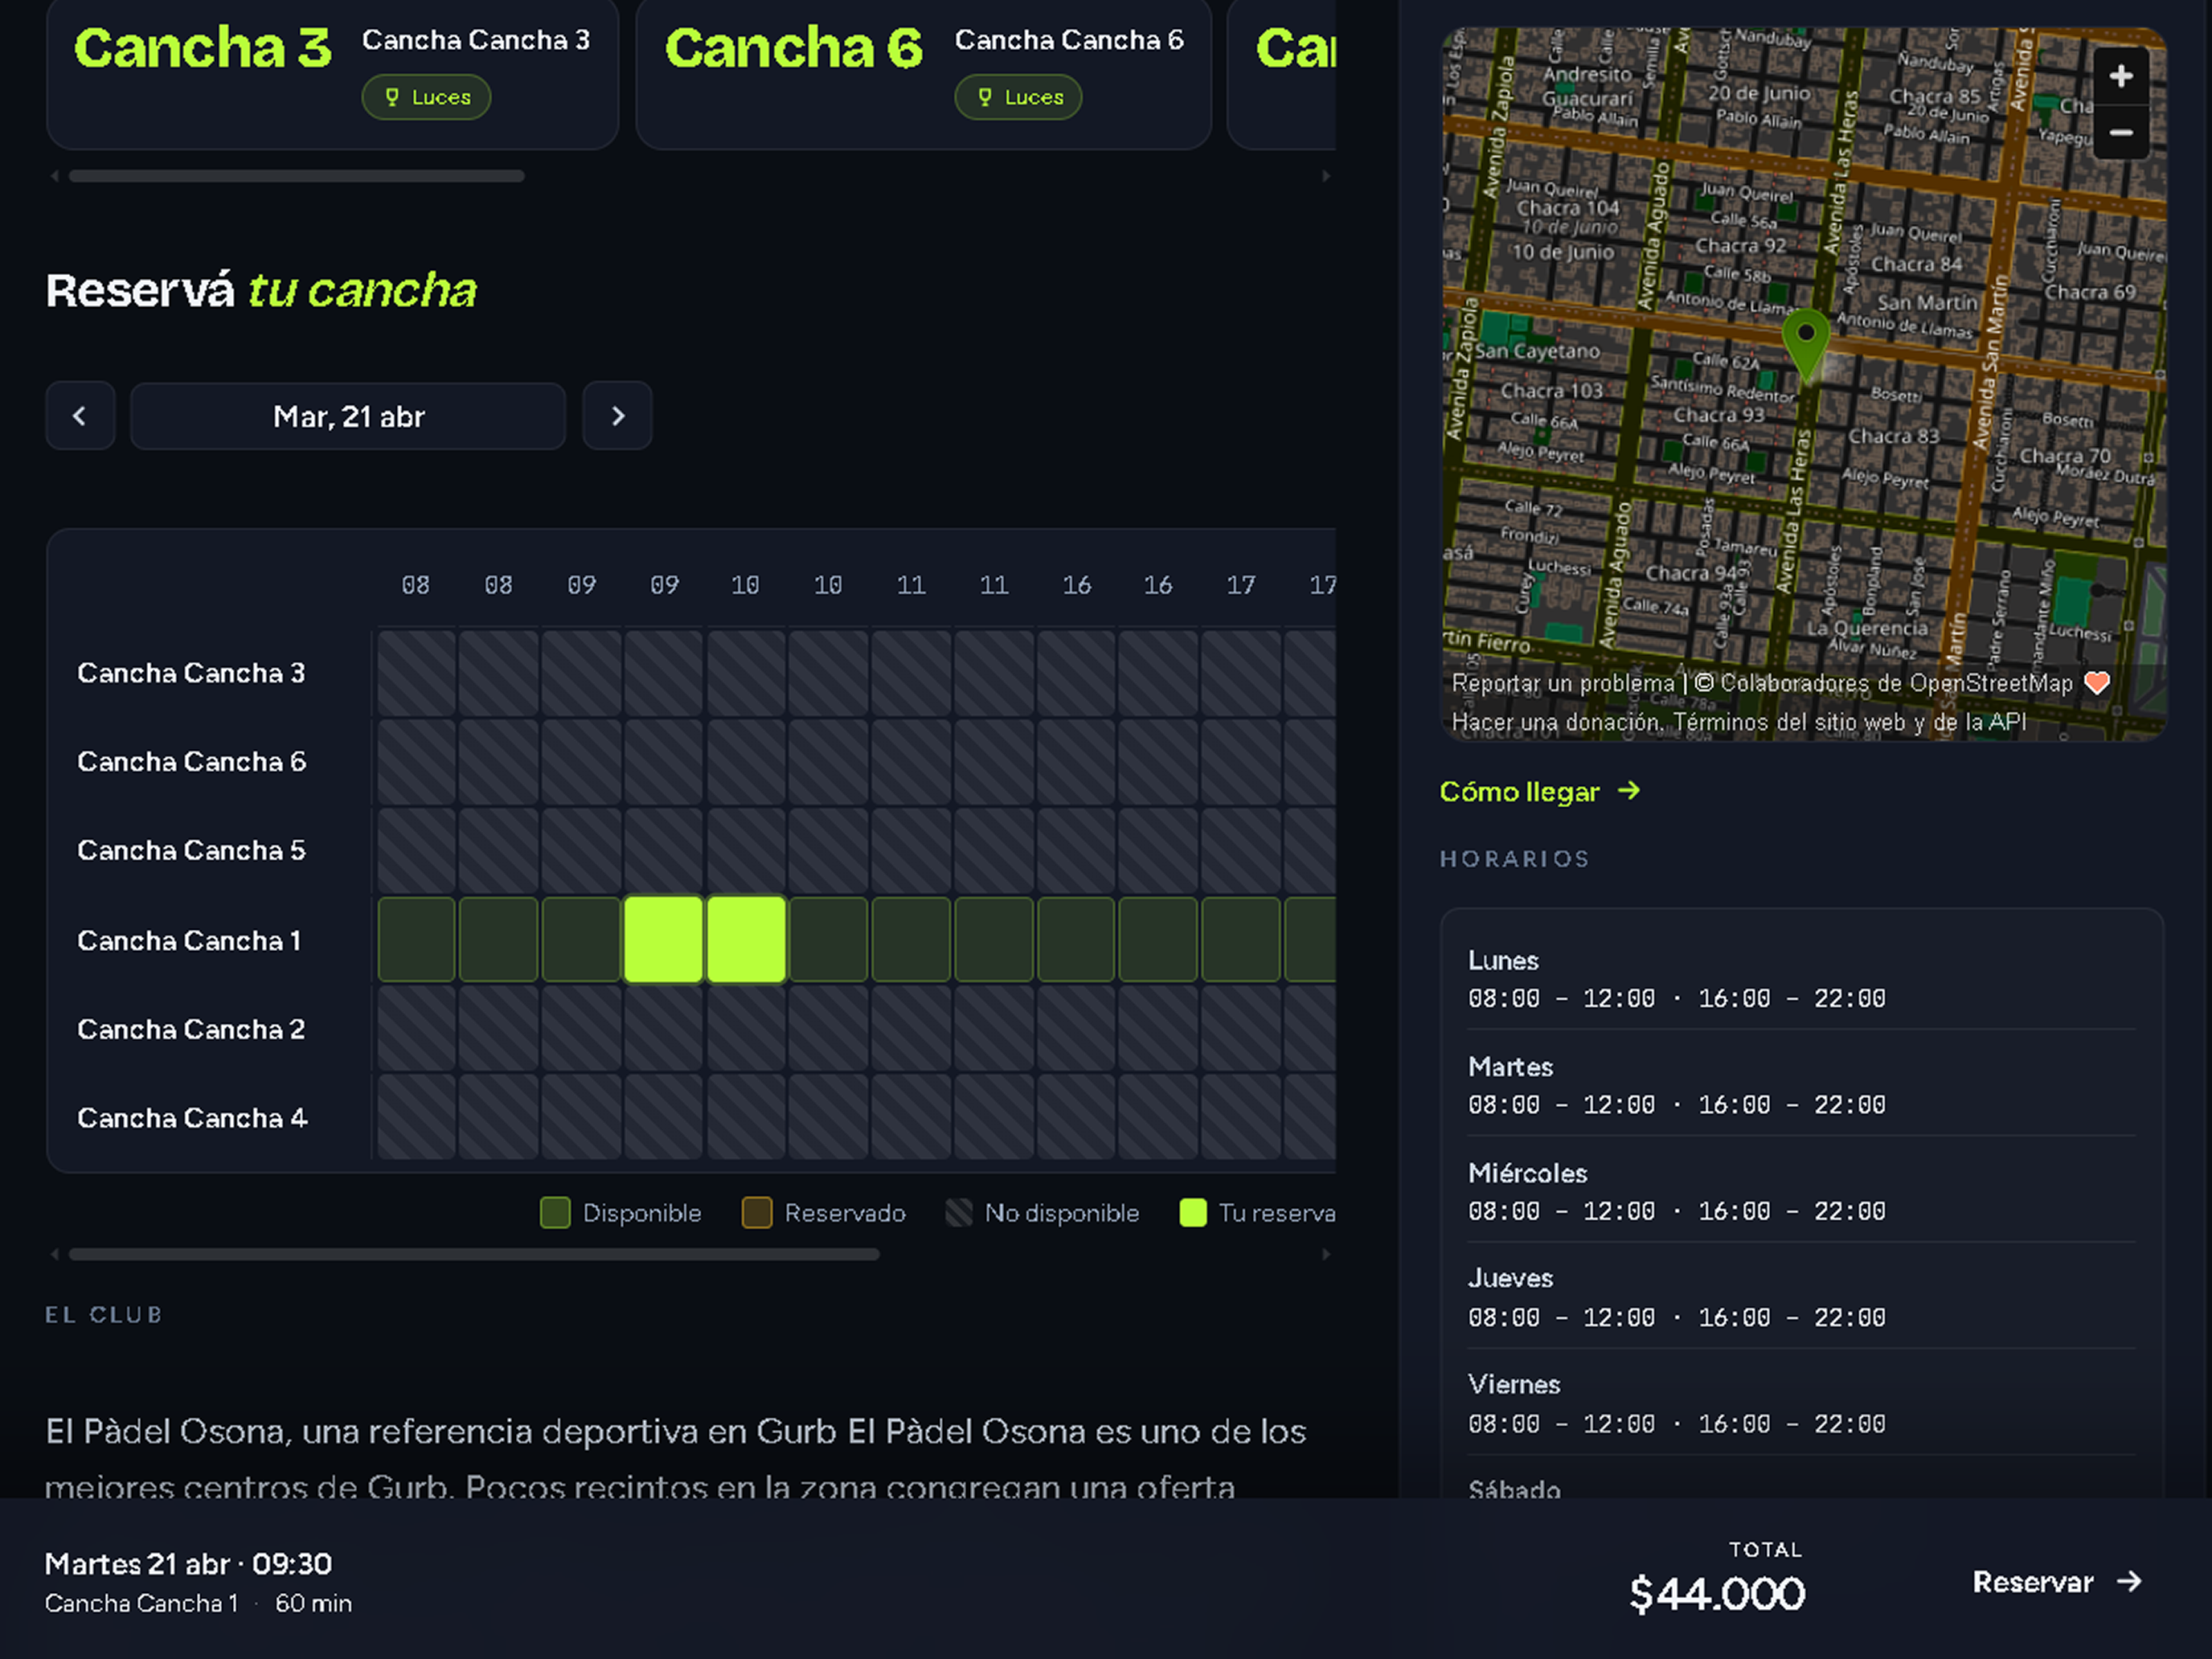Open Términos del sitio web y de la API
The image size is (2212, 1659).
pyautogui.click(x=1850, y=722)
